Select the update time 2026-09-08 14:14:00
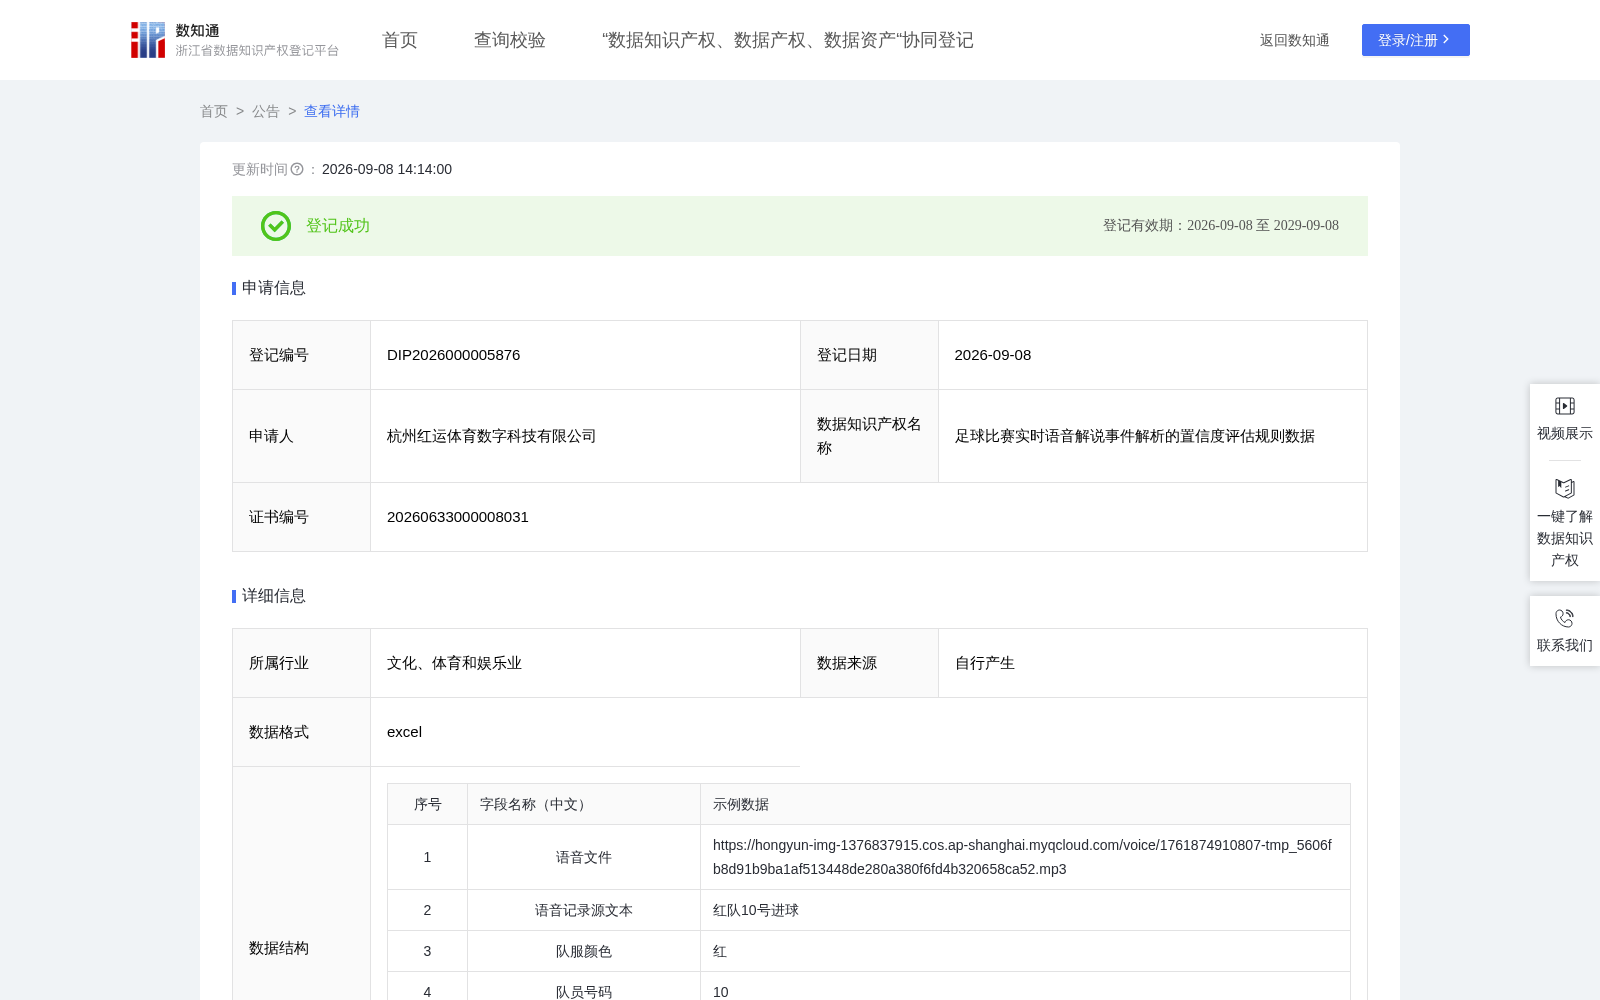Image resolution: width=1600 pixels, height=1000 pixels. point(387,170)
